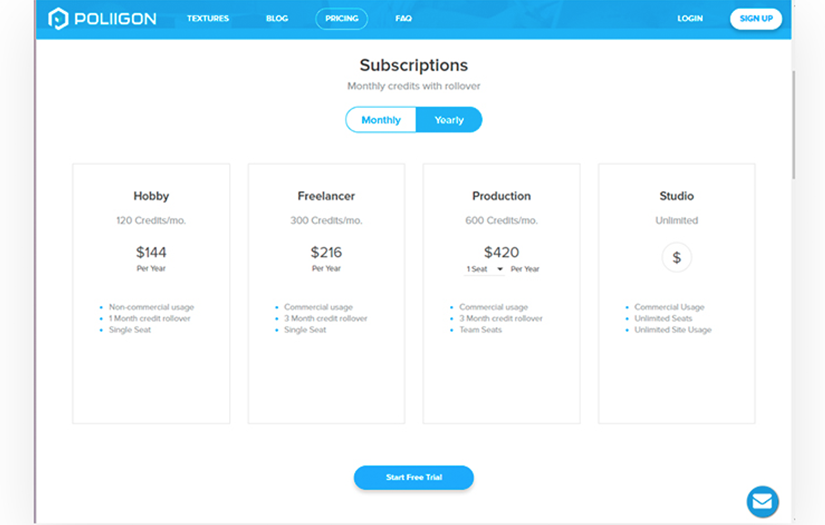Click the page vertical scrollbar thumb

(x=794, y=125)
